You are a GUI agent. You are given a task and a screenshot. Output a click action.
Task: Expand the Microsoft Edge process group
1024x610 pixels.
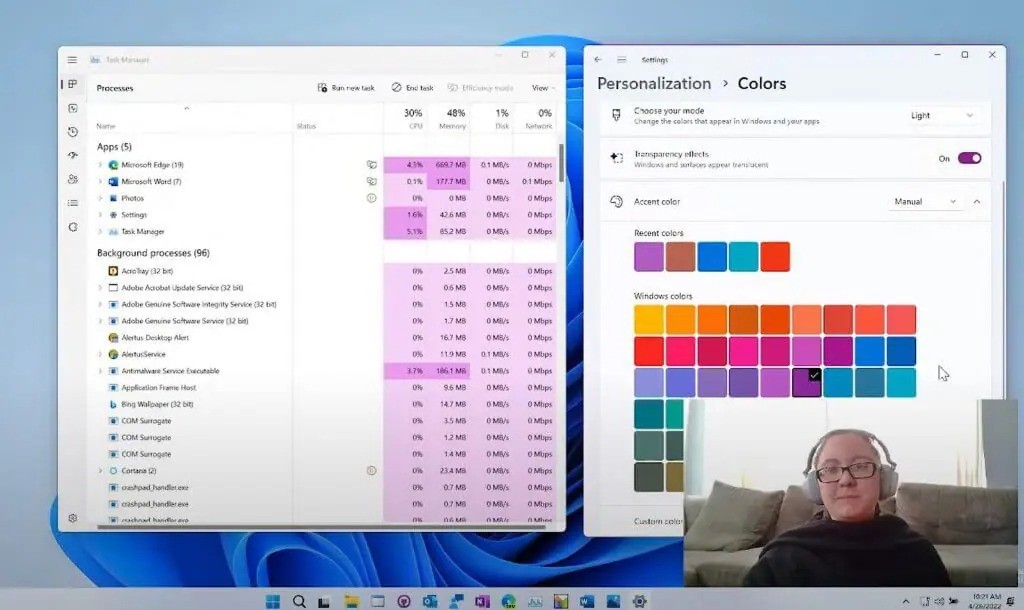pos(100,165)
